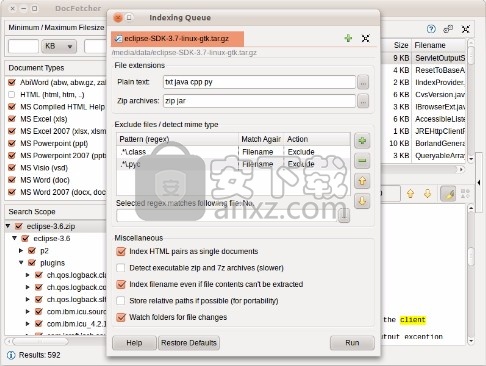Remove the selected exclude pattern
Screen dimensions: 486x366
click(x=362, y=161)
